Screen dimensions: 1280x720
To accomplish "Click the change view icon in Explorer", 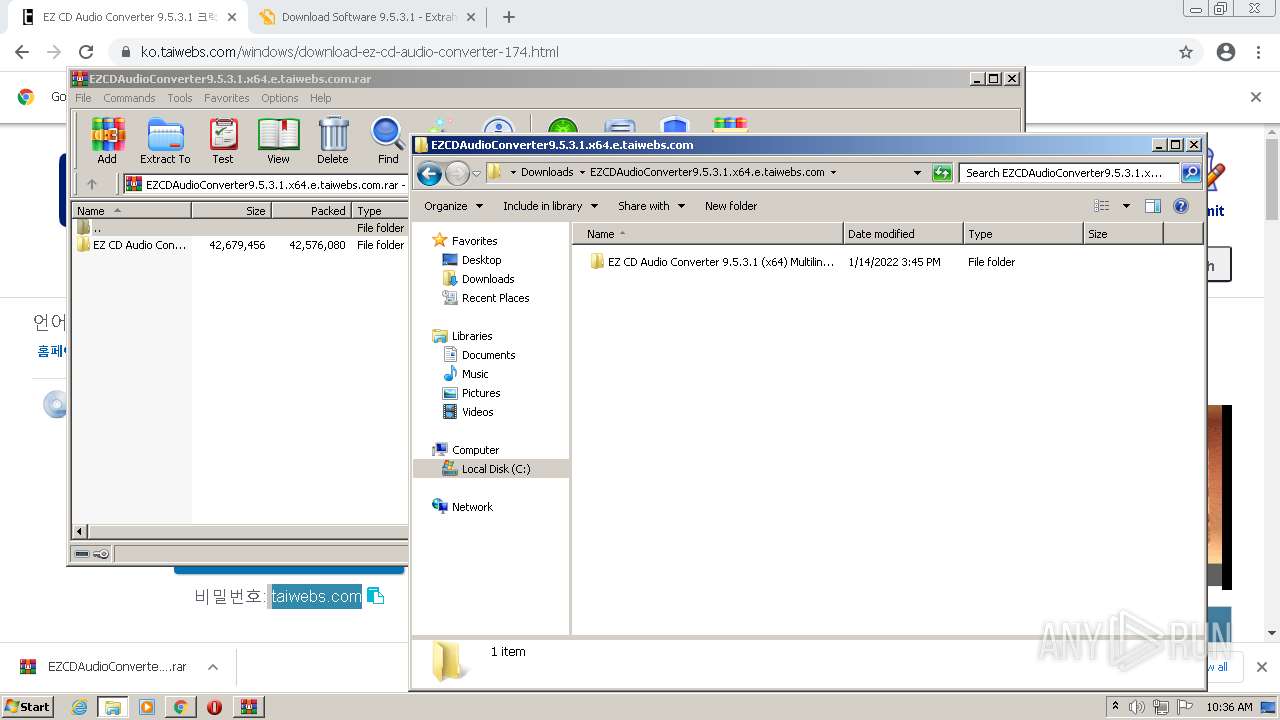I will click(1101, 206).
